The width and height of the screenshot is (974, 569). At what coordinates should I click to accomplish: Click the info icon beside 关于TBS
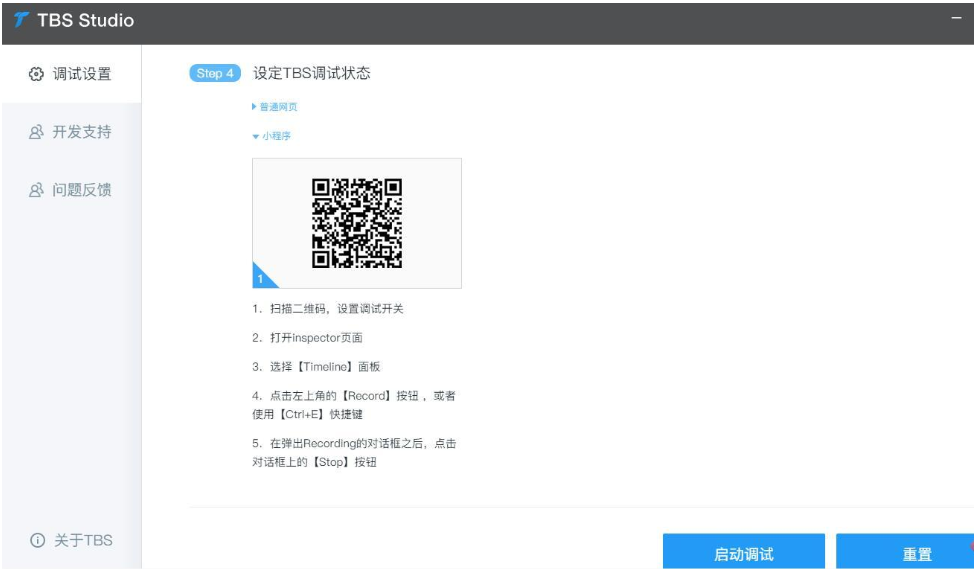click(x=38, y=540)
